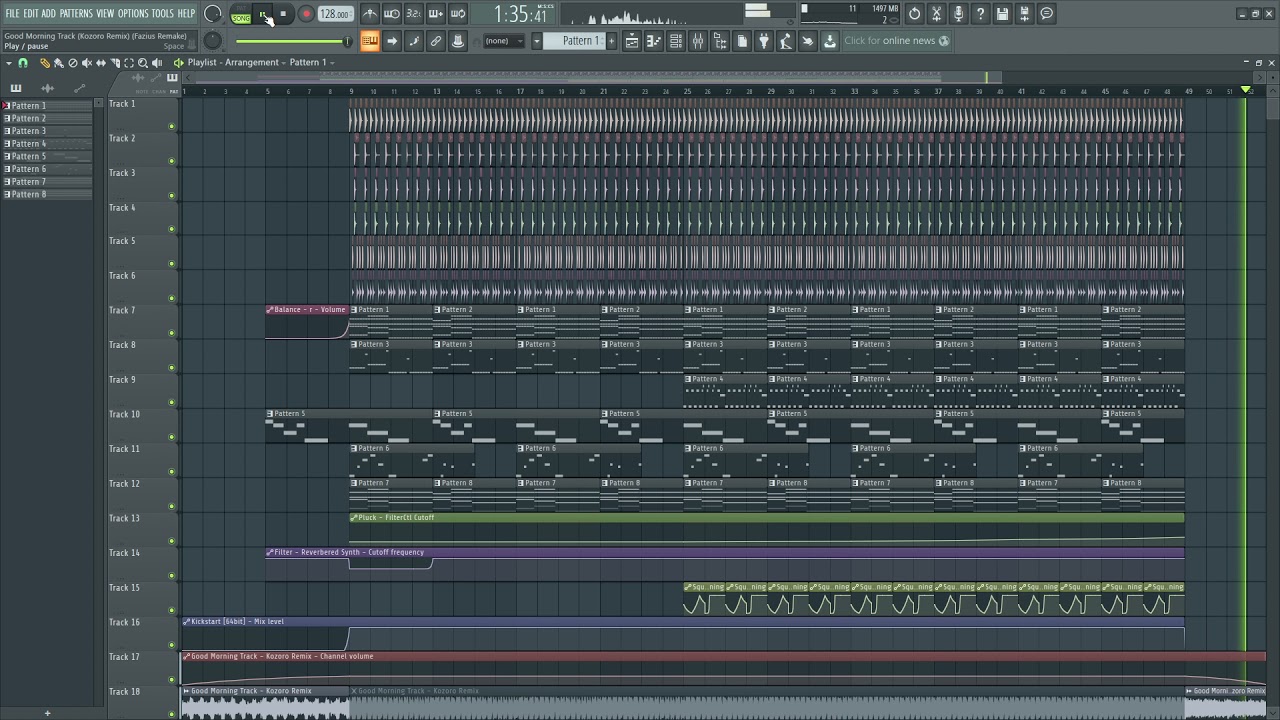Open audio editor scissors icon

pos(936,14)
